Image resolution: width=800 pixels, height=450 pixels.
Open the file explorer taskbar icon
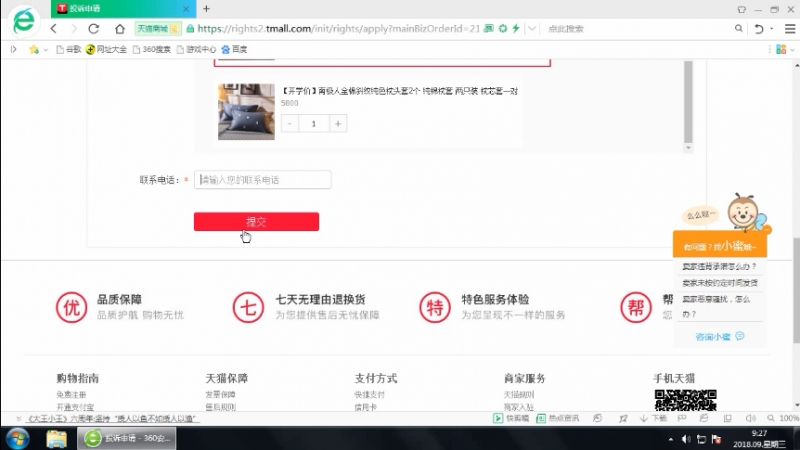pyautogui.click(x=56, y=438)
